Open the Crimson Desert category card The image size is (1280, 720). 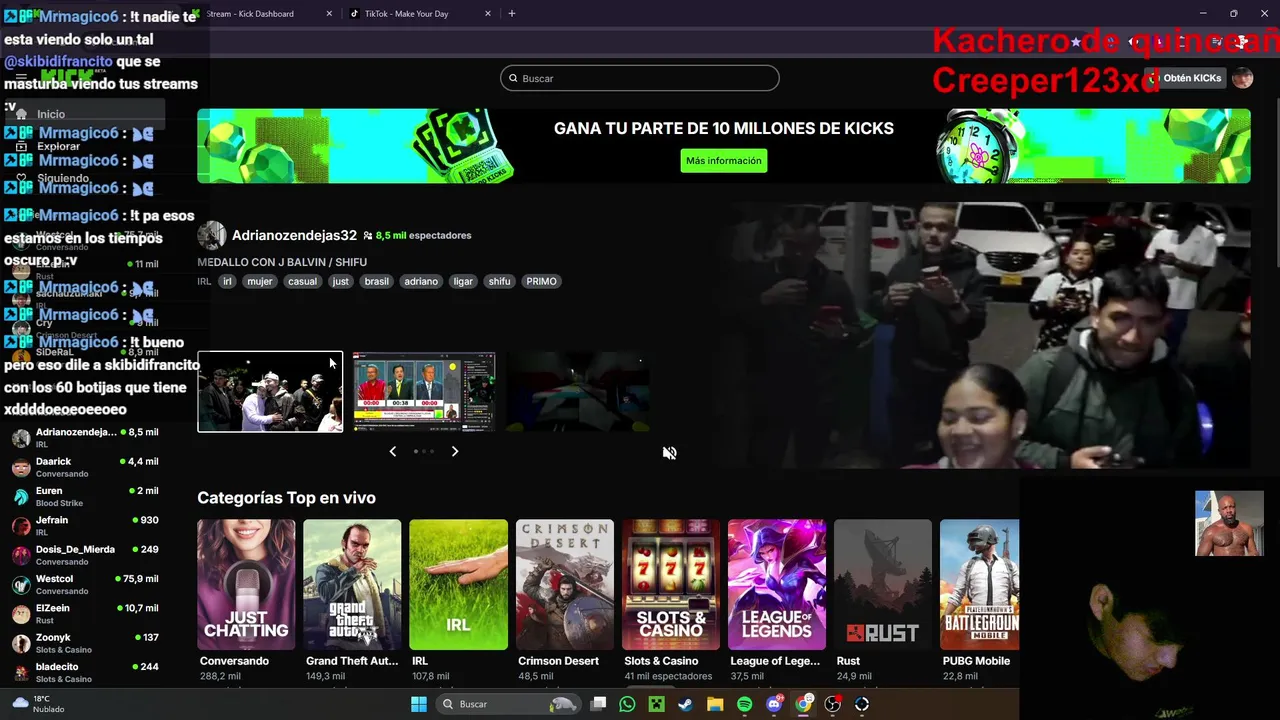click(x=565, y=585)
